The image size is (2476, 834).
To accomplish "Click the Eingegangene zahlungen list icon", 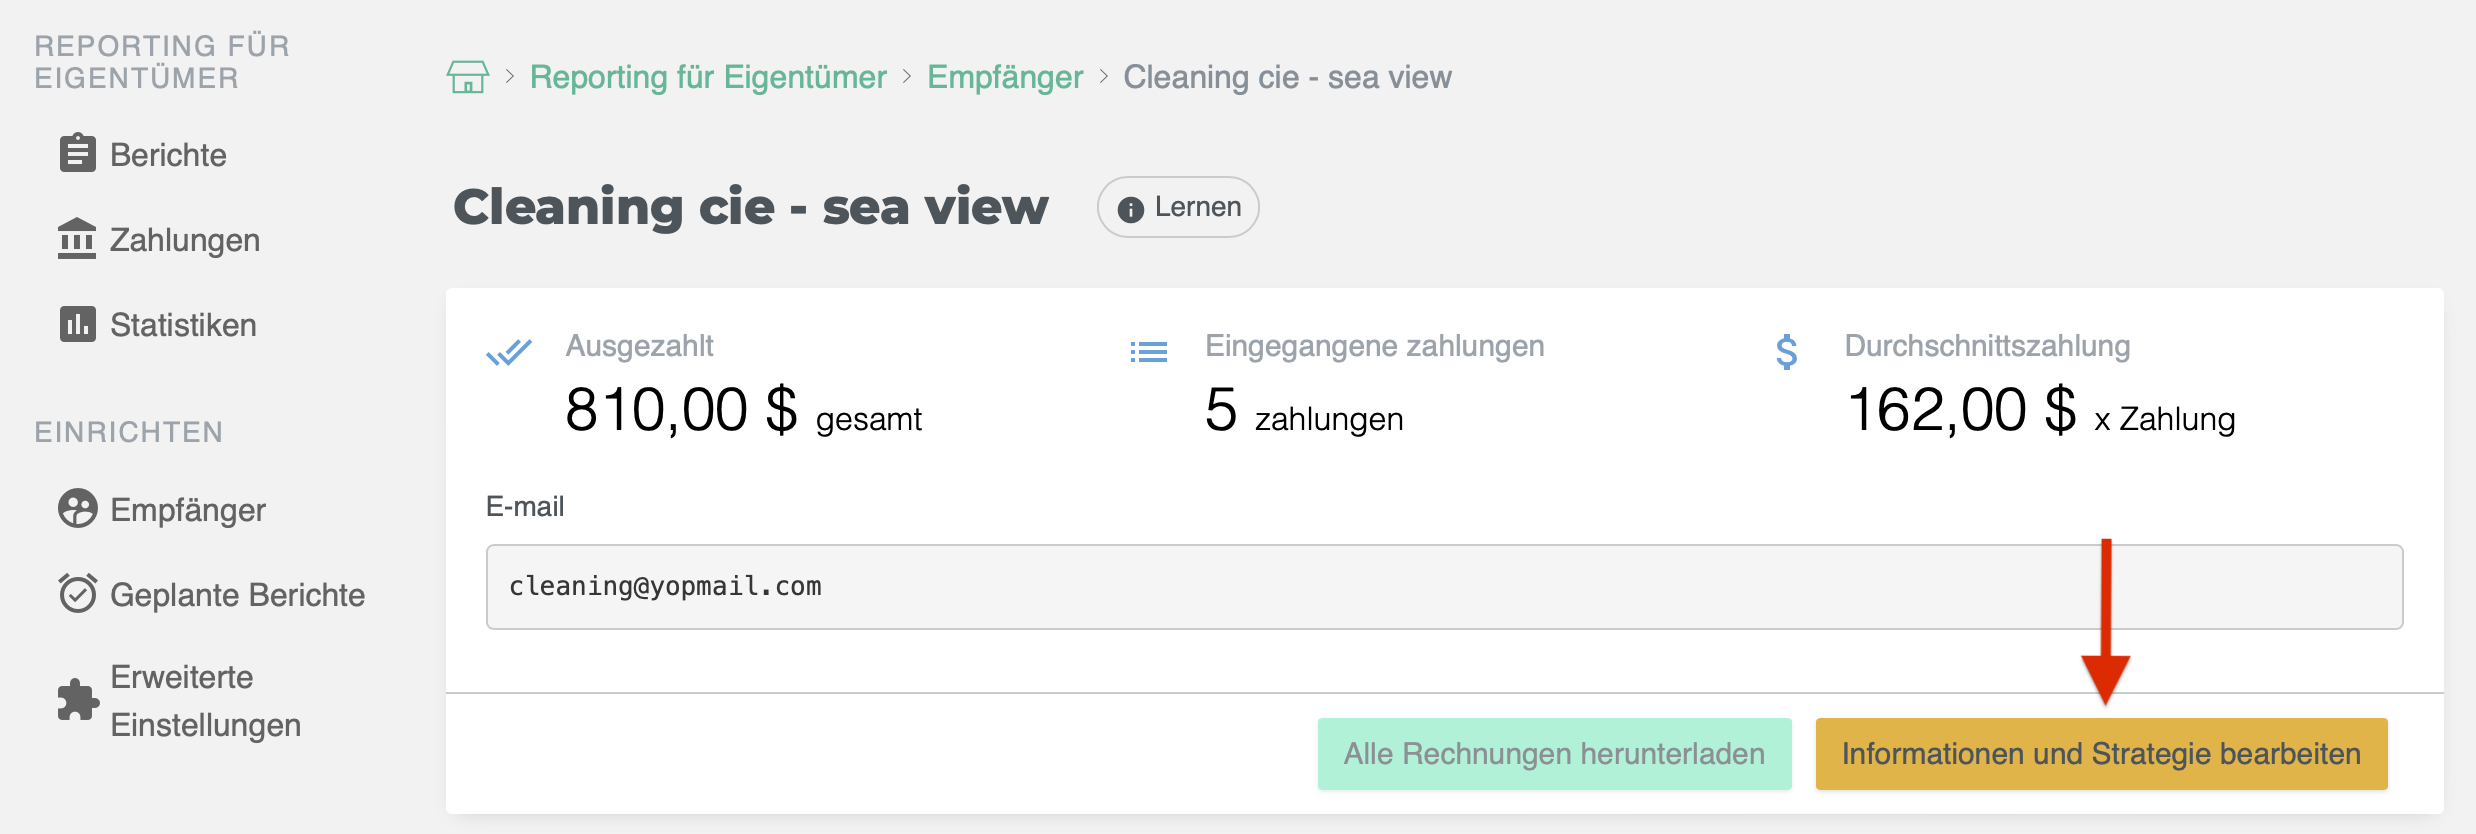I will click(x=1149, y=352).
